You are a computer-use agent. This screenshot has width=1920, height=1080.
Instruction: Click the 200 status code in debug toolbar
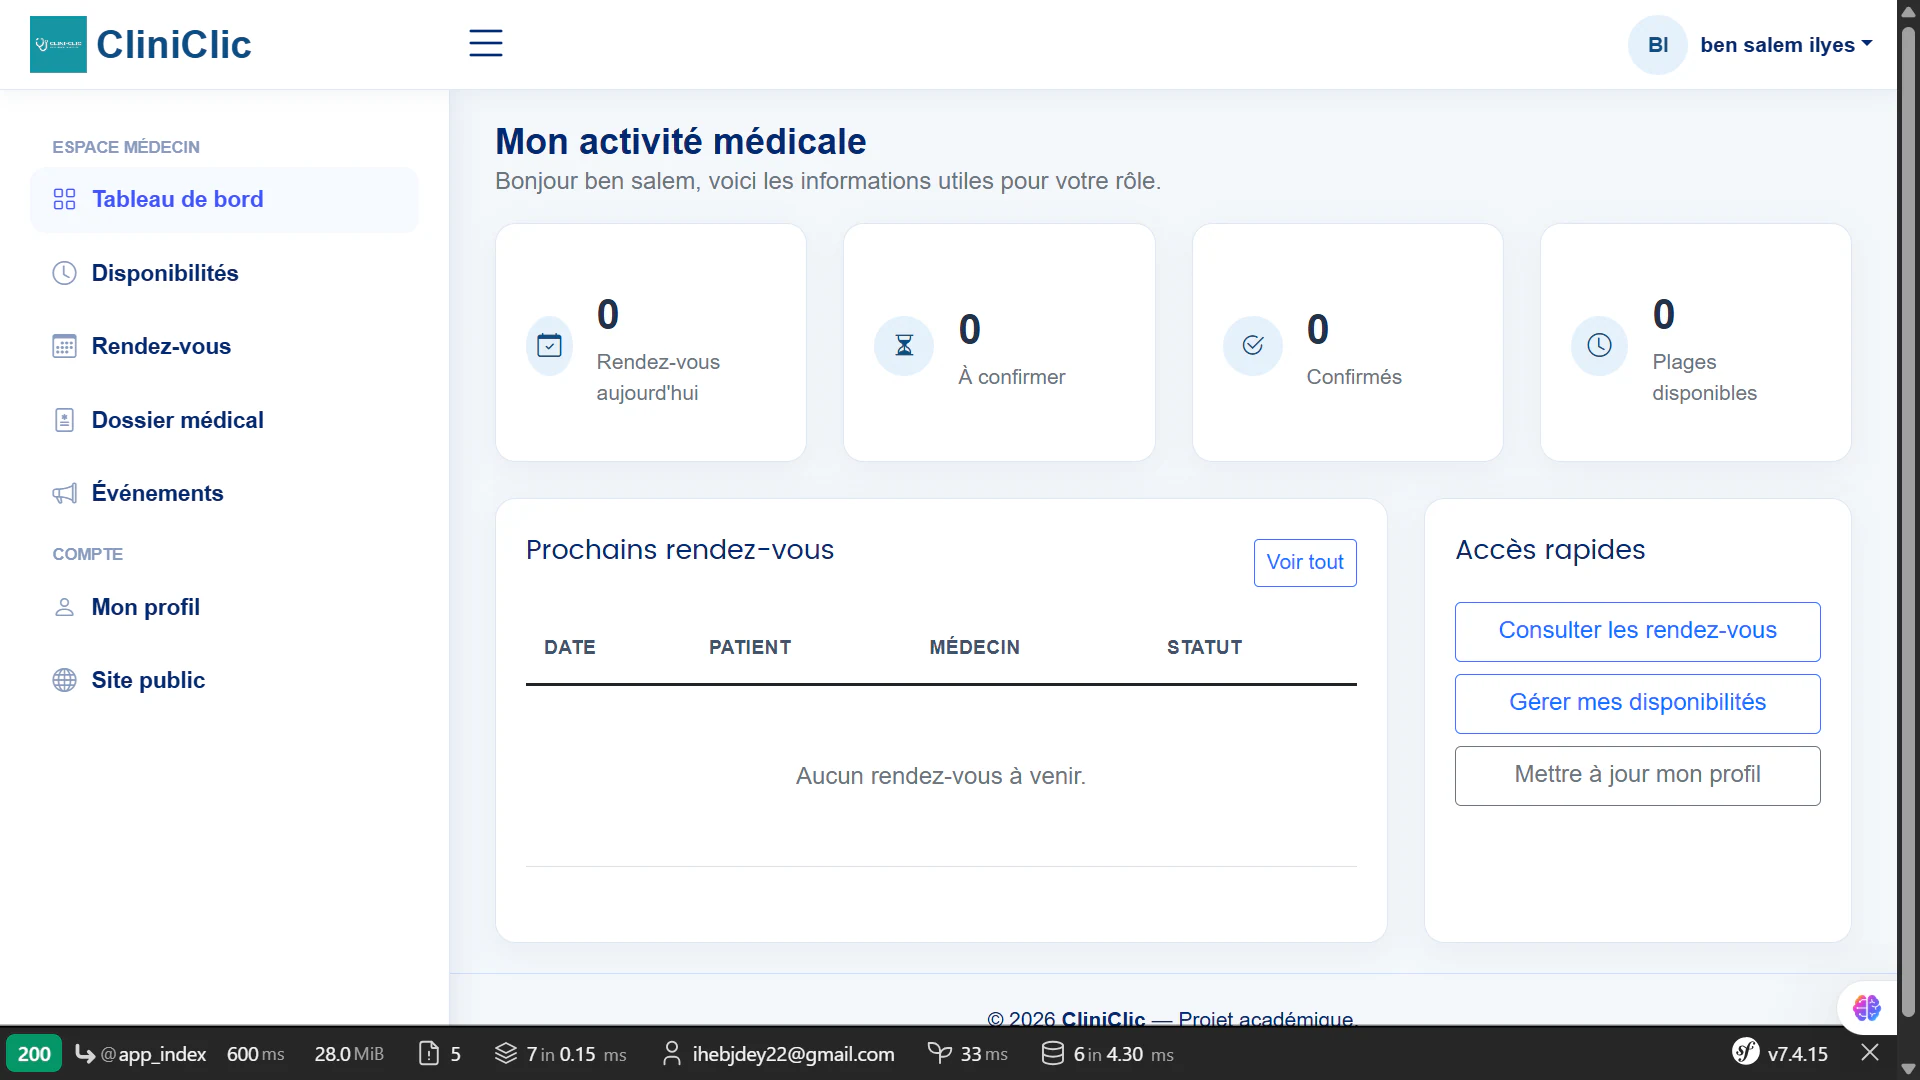pos(34,1054)
